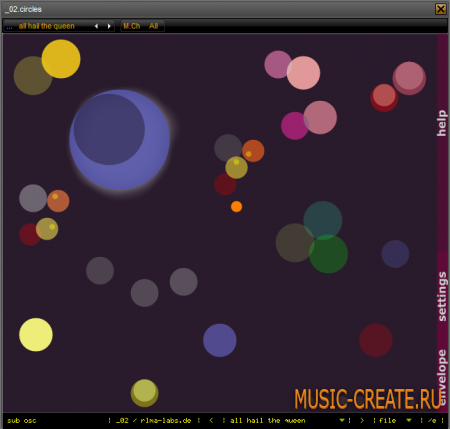The image size is (450, 429).
Task: Click the 'sub osc' status text
Action: pyautogui.click(x=22, y=421)
